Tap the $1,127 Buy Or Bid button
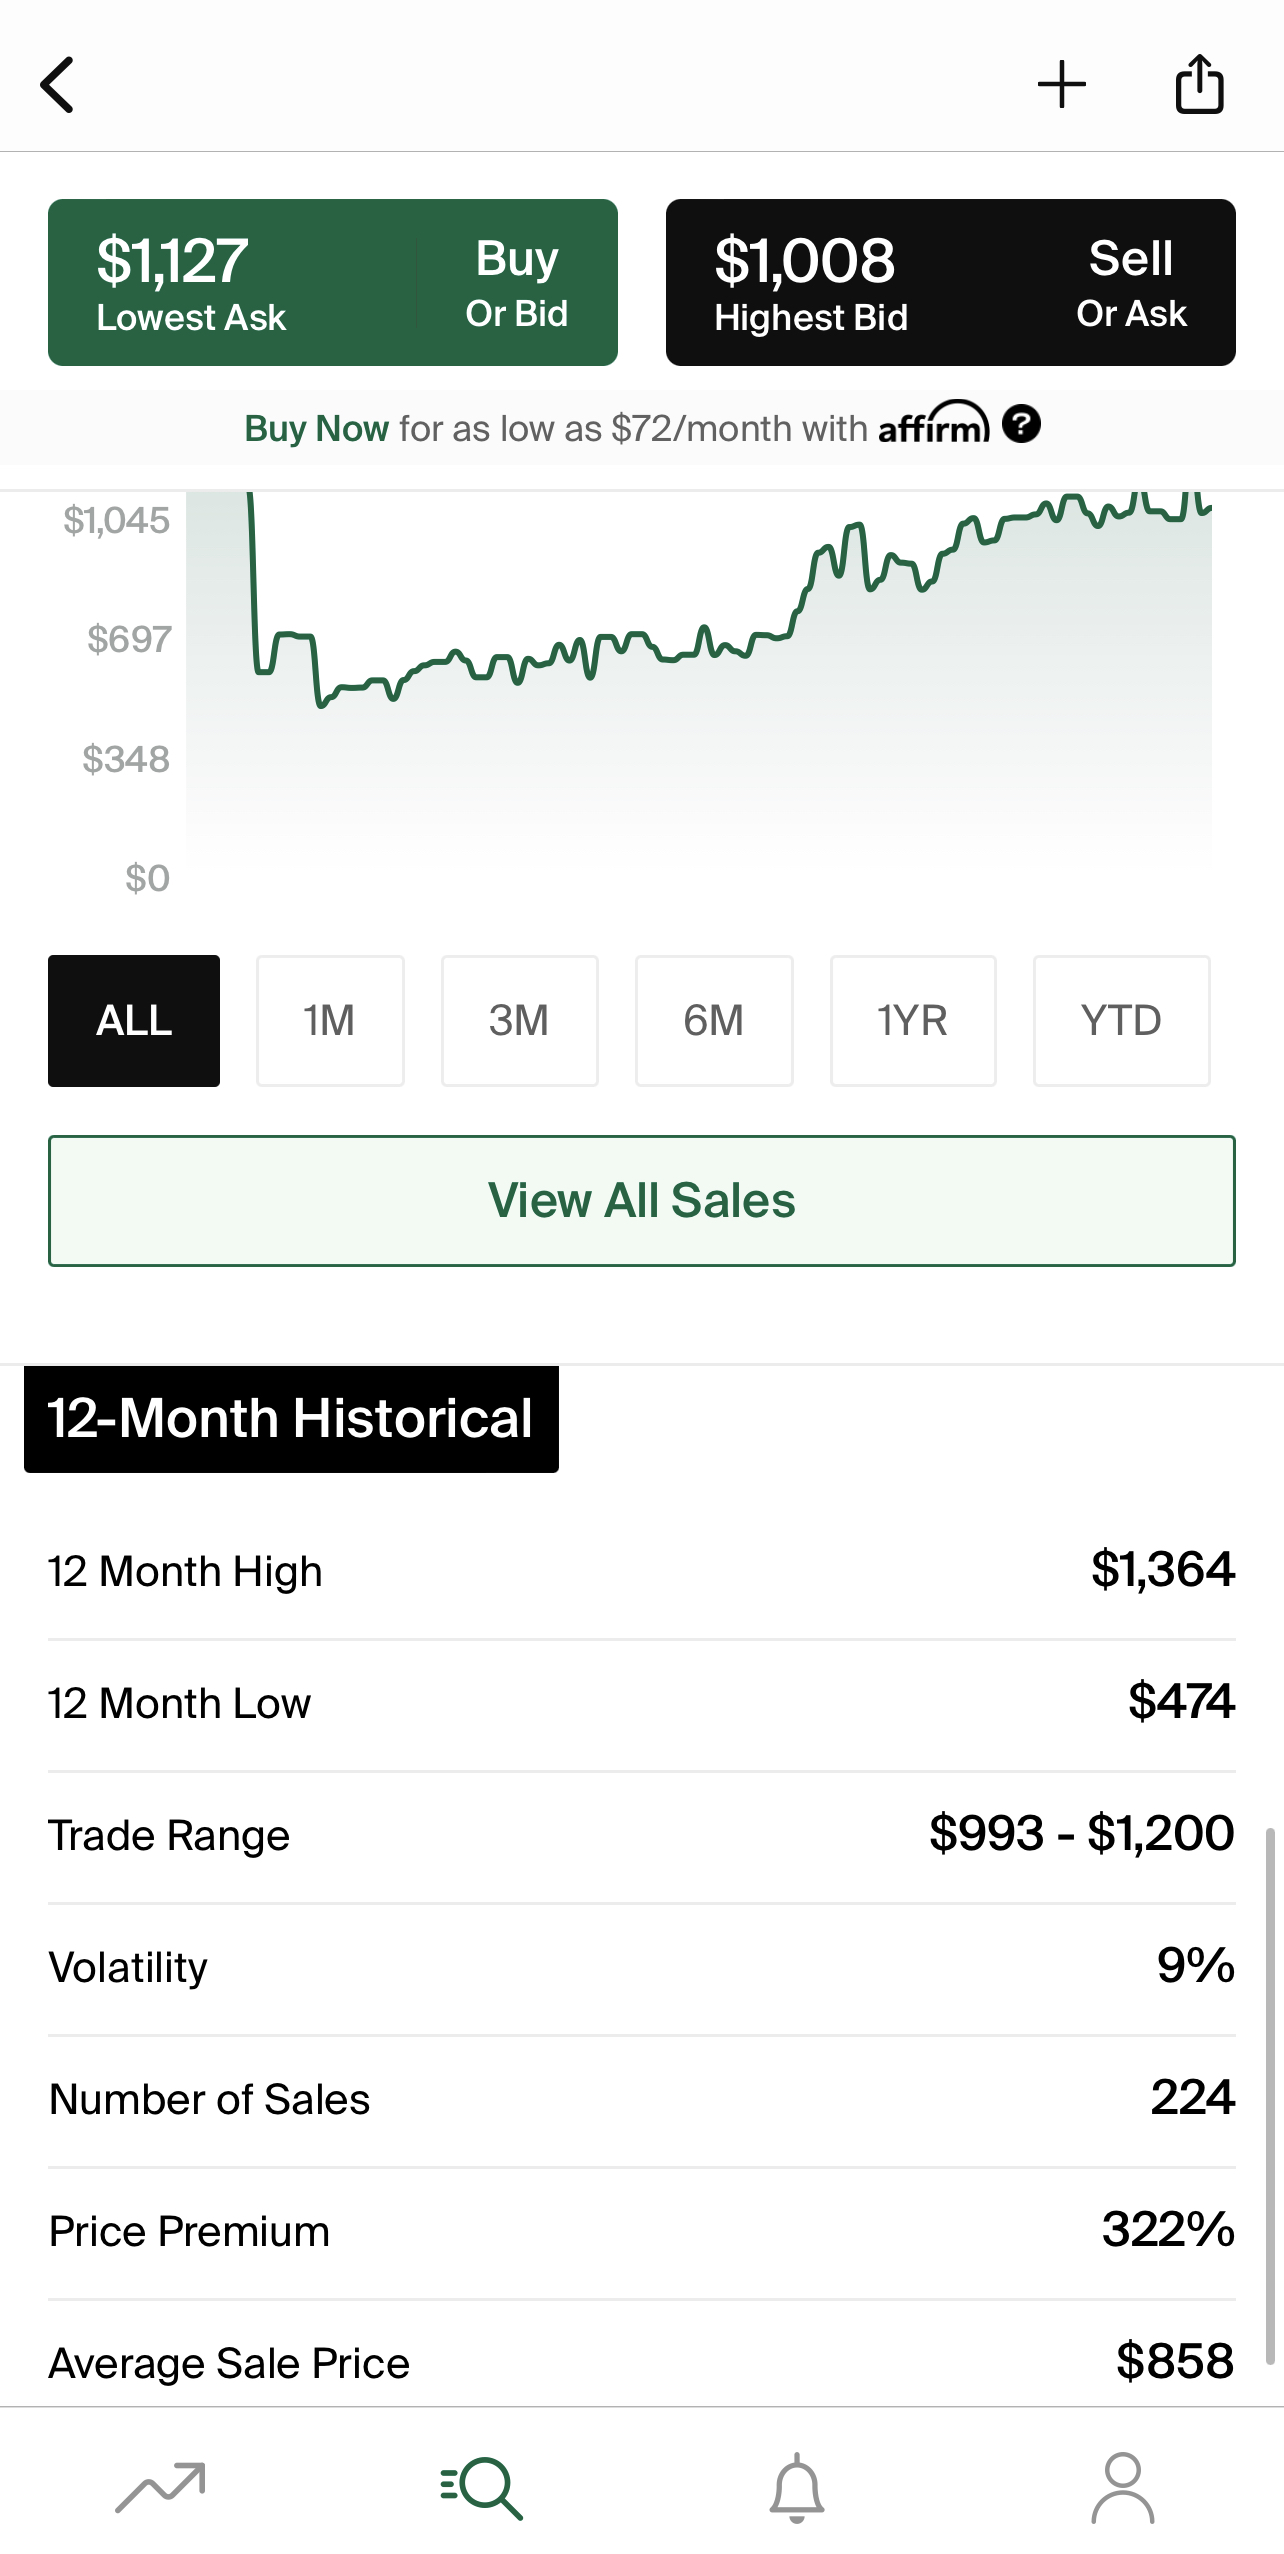 click(x=332, y=282)
